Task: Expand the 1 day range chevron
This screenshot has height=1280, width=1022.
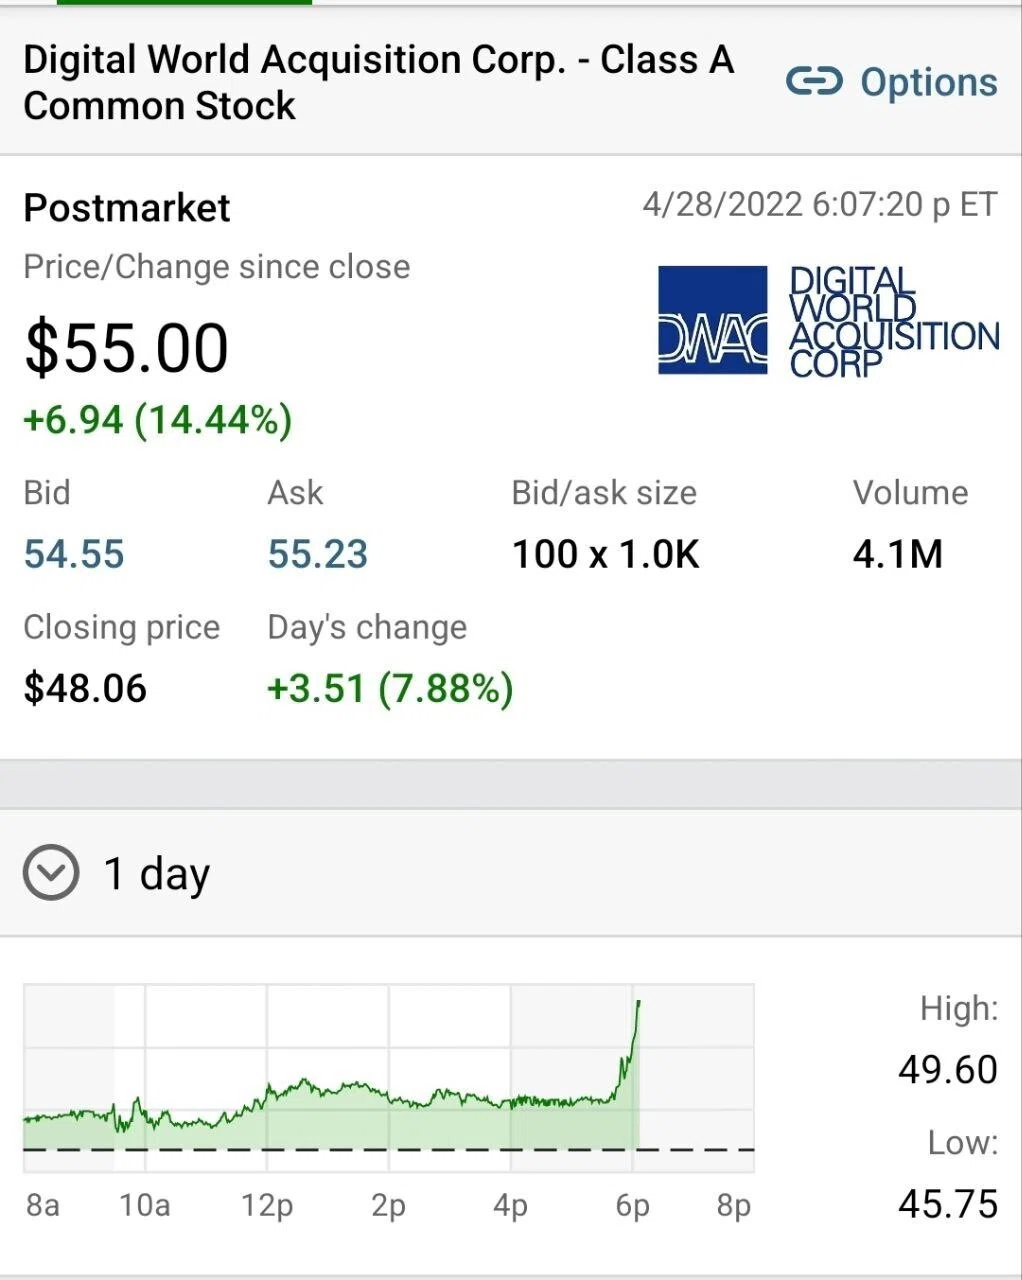Action: pyautogui.click(x=50, y=873)
